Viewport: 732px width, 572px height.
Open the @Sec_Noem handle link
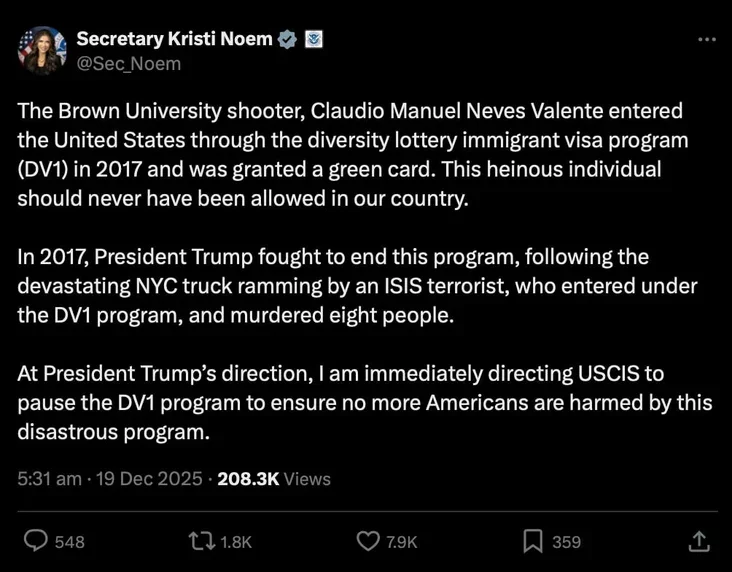pyautogui.click(x=128, y=62)
